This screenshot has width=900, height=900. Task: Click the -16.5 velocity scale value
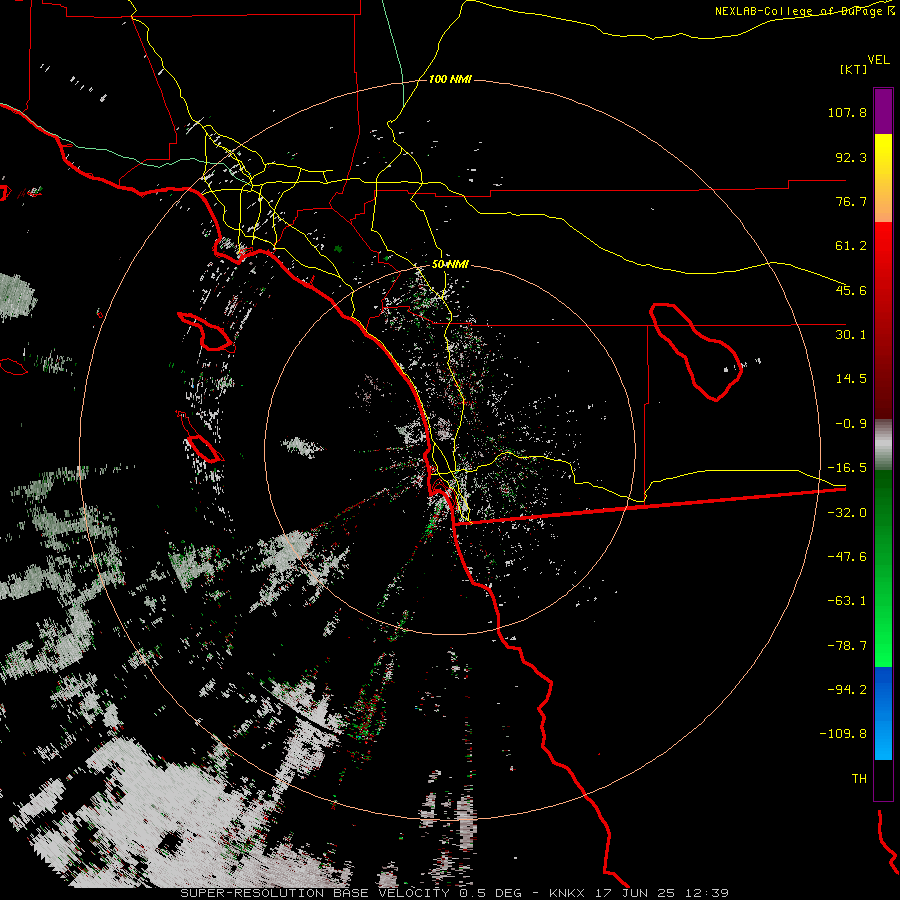pyautogui.click(x=847, y=468)
